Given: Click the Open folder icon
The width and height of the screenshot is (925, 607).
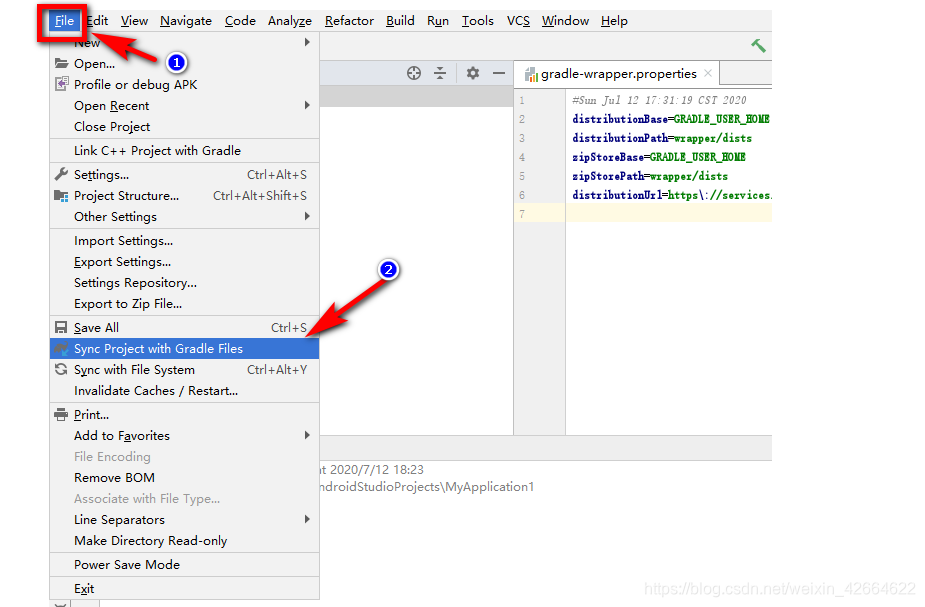Looking at the screenshot, I should (61, 63).
